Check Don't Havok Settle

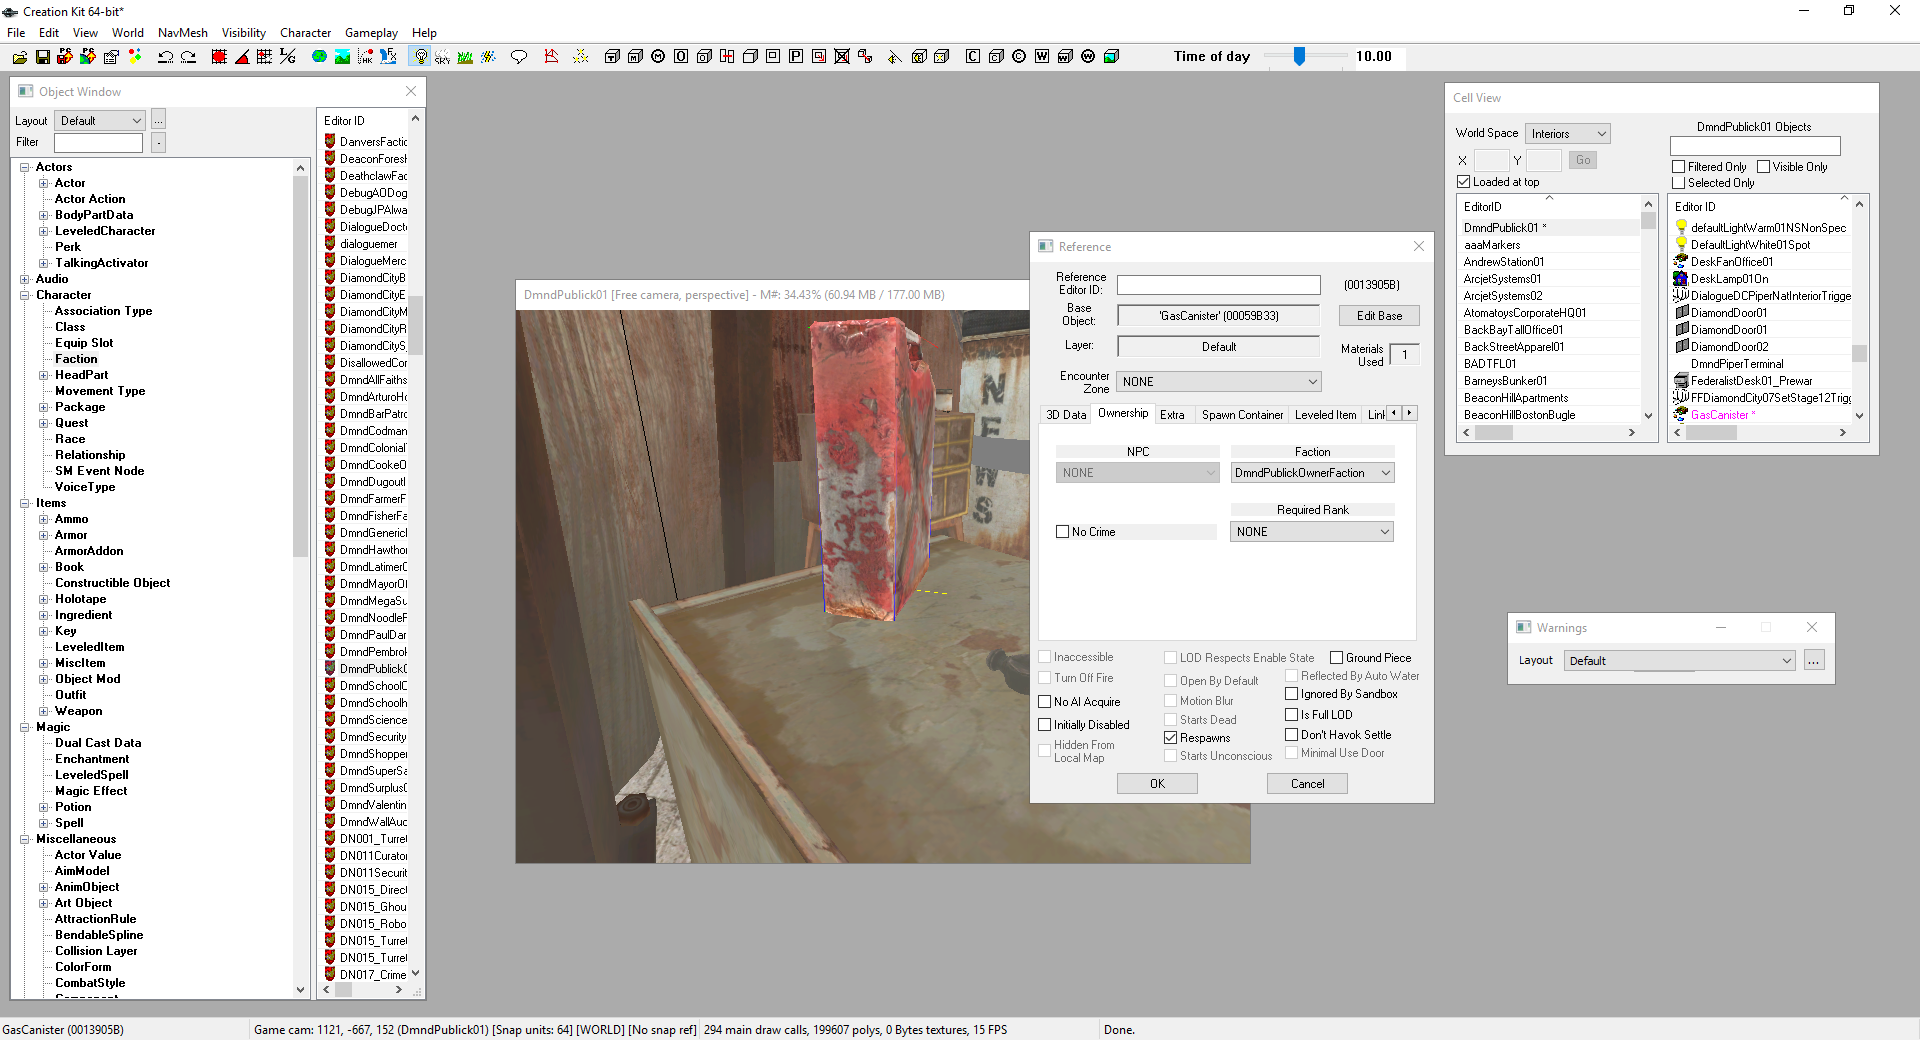(x=1292, y=735)
